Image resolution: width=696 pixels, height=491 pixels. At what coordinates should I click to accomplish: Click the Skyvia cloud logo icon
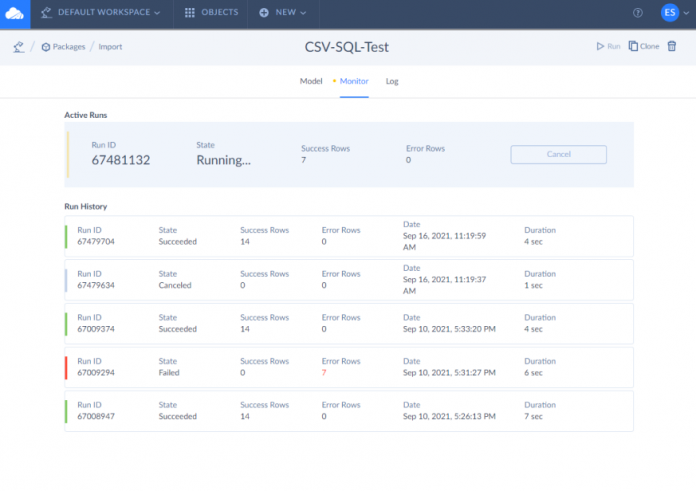(15, 13)
